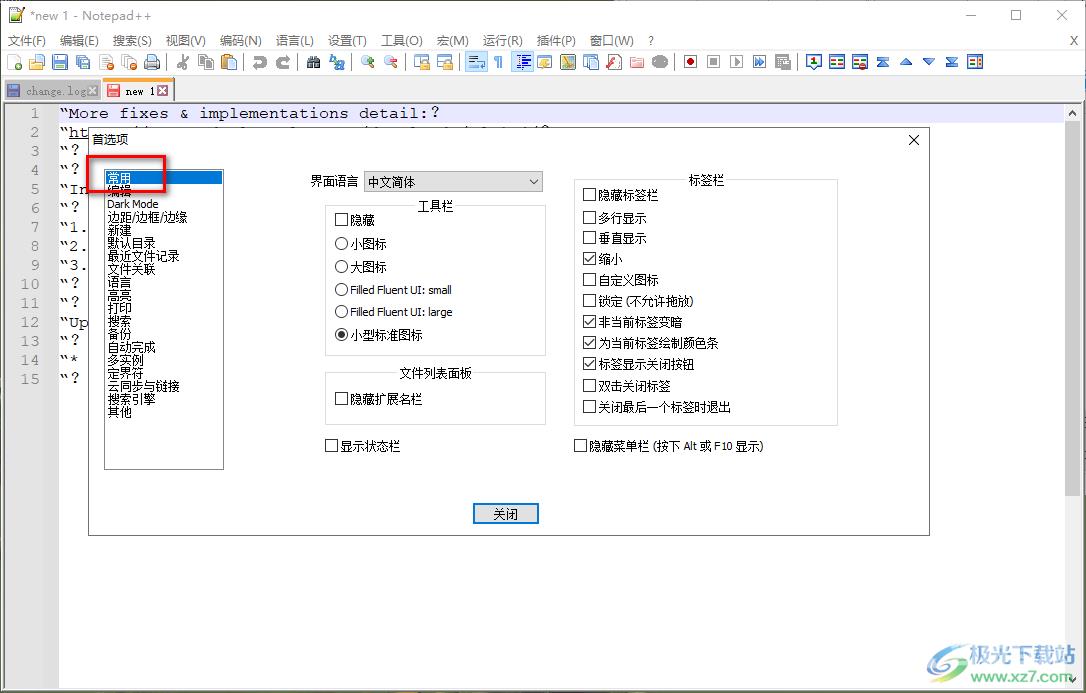Click the Close All toolbar icon

(x=129, y=62)
